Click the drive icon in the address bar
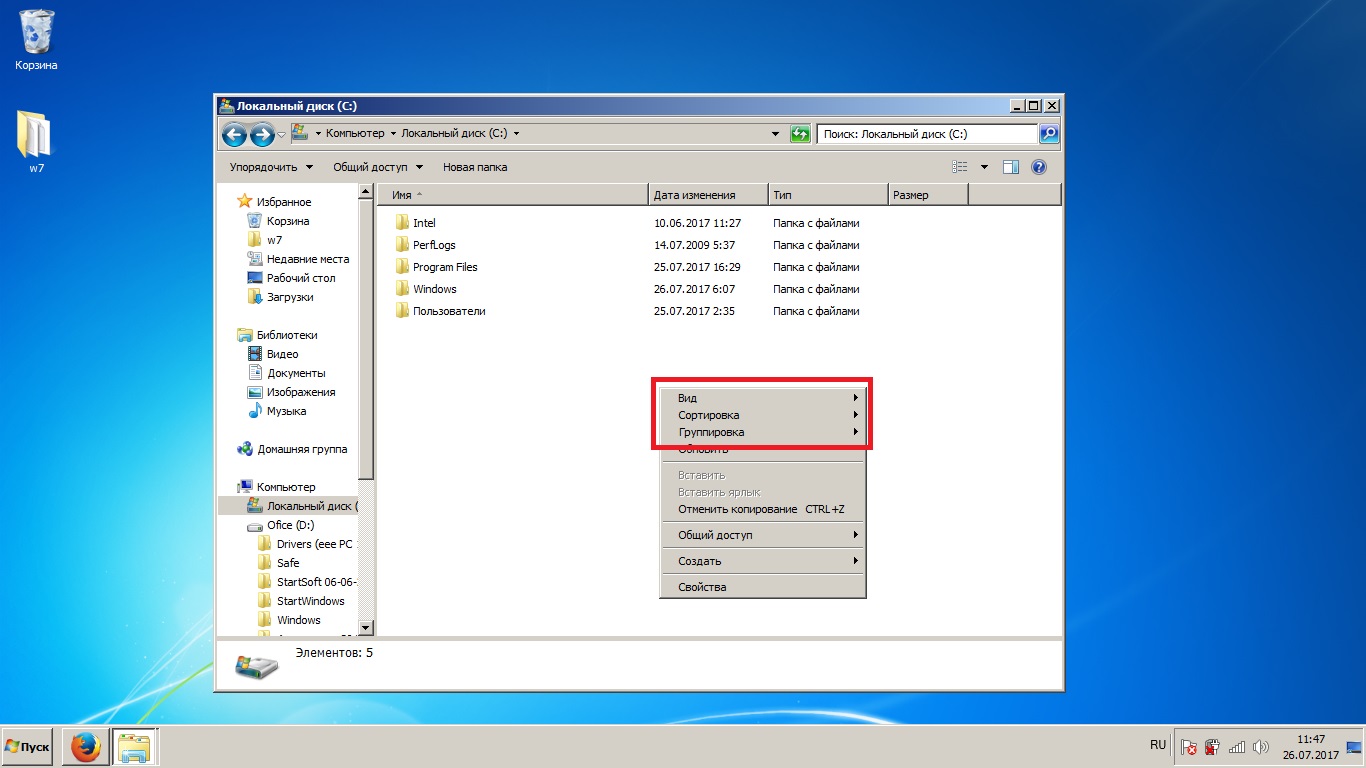This screenshot has width=1366, height=768. 299,133
